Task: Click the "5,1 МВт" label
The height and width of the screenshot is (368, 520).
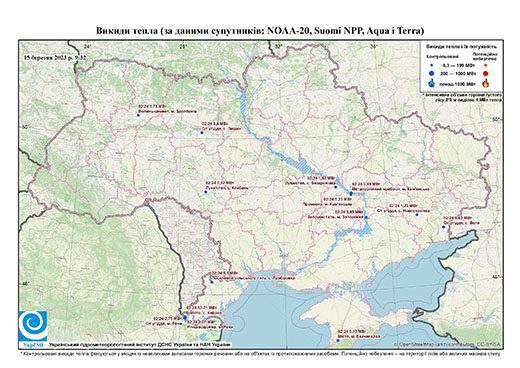Action: [x=226, y=273]
